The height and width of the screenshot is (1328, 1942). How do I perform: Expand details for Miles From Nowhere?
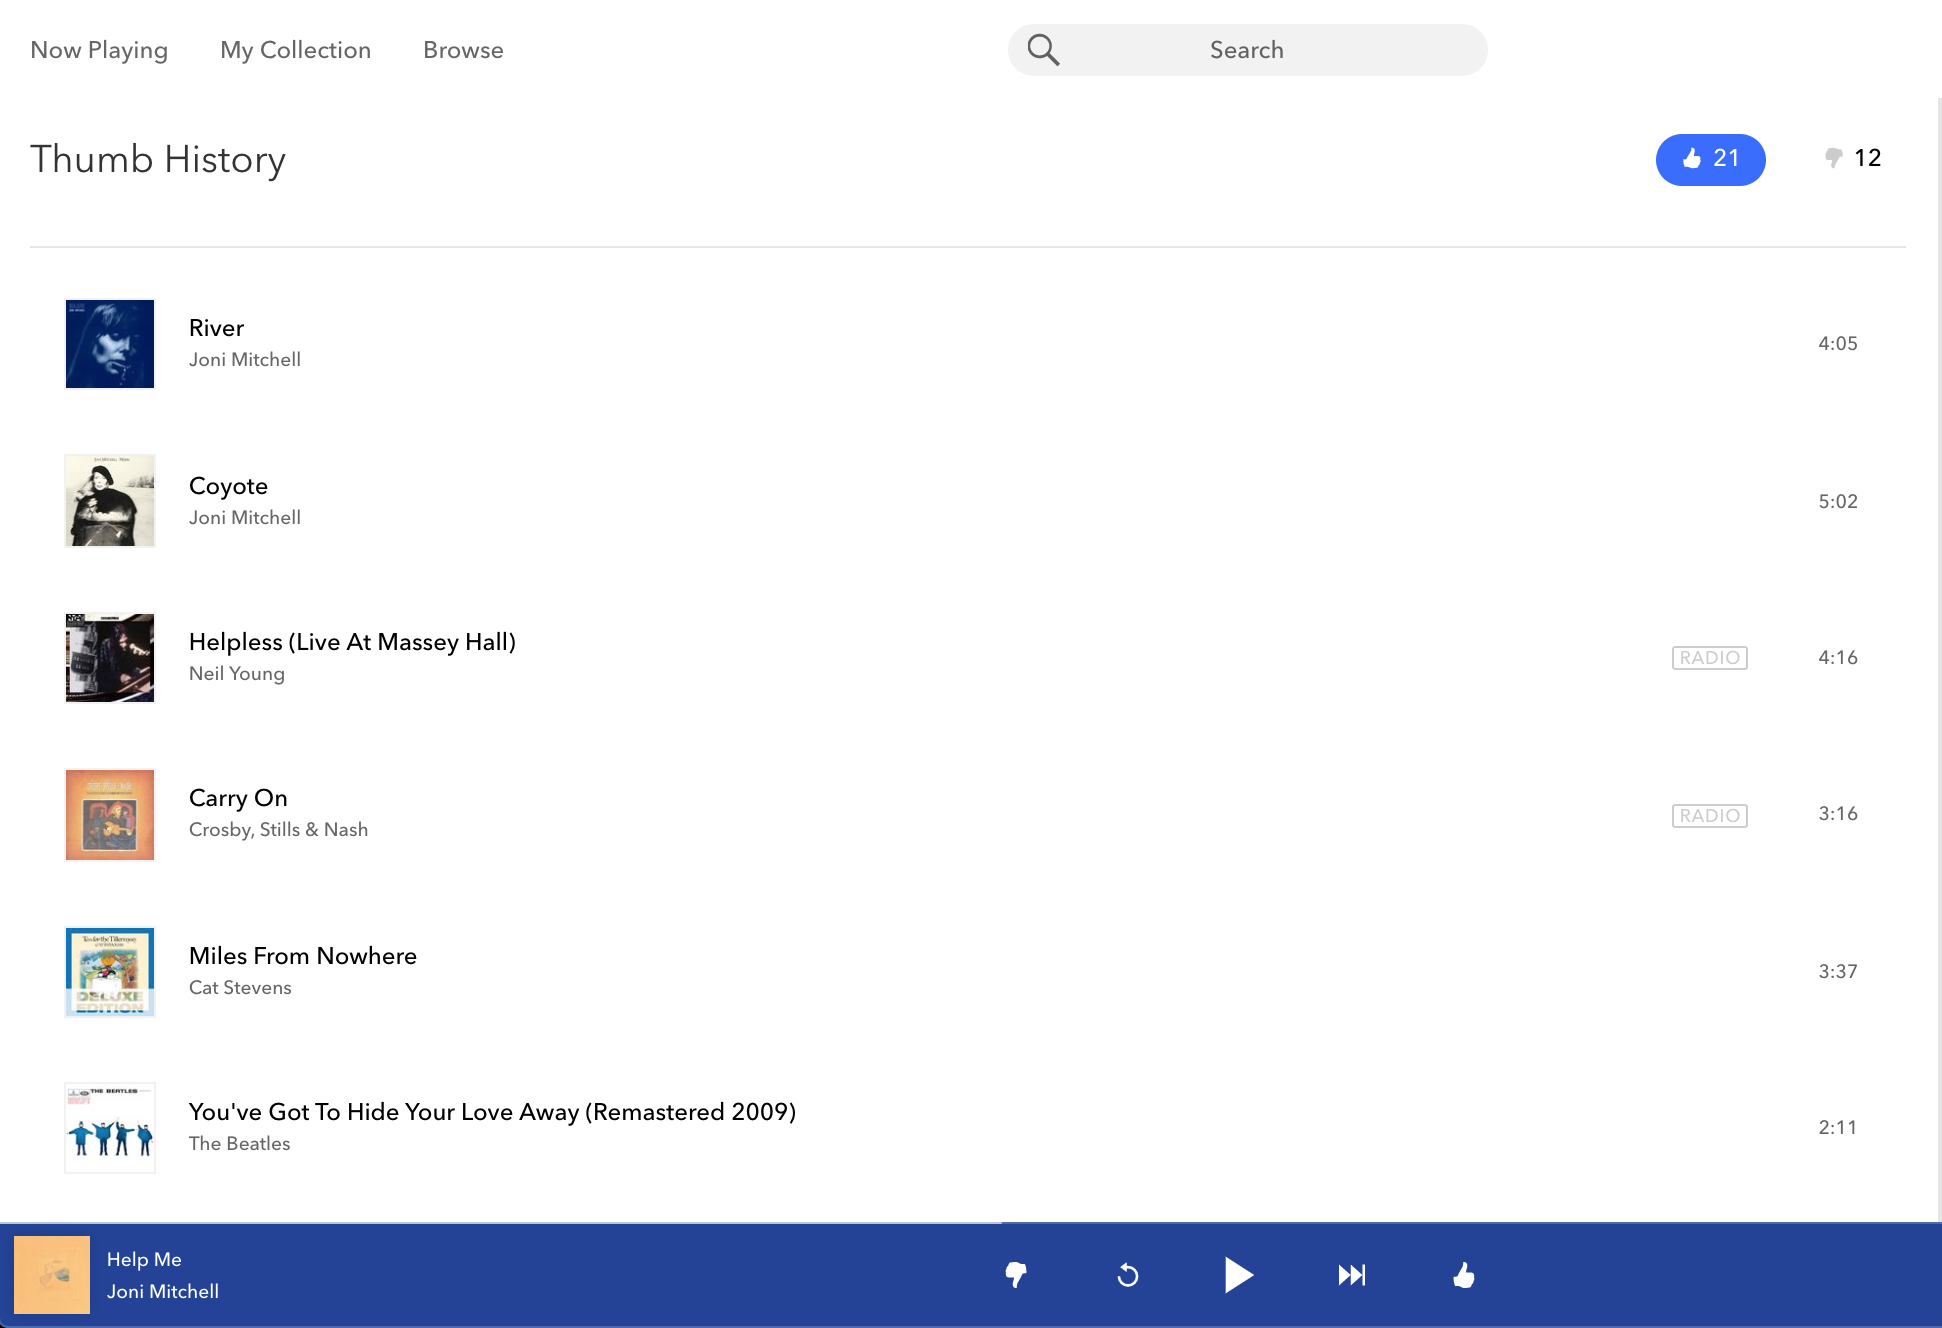pos(303,956)
